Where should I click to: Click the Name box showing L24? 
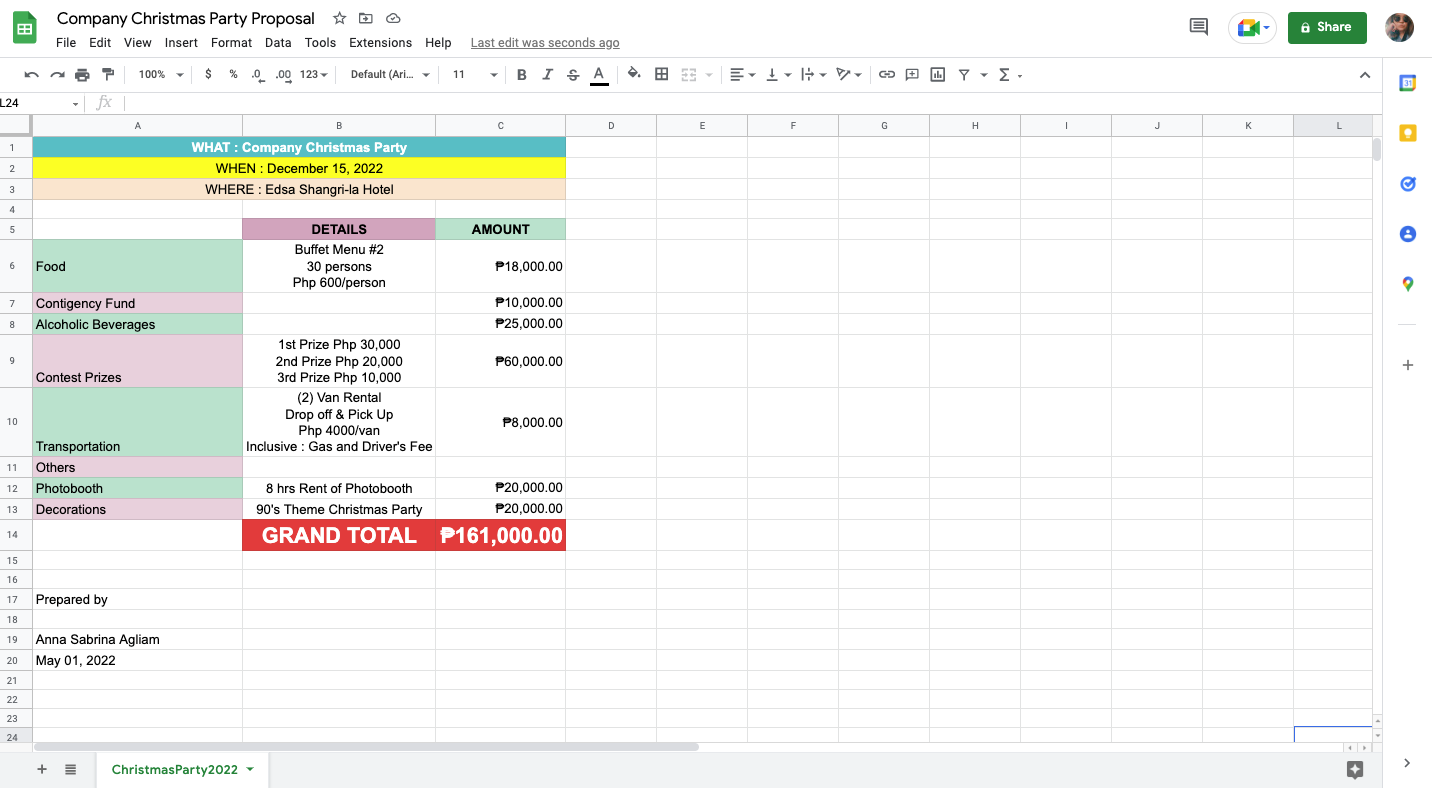(x=40, y=103)
